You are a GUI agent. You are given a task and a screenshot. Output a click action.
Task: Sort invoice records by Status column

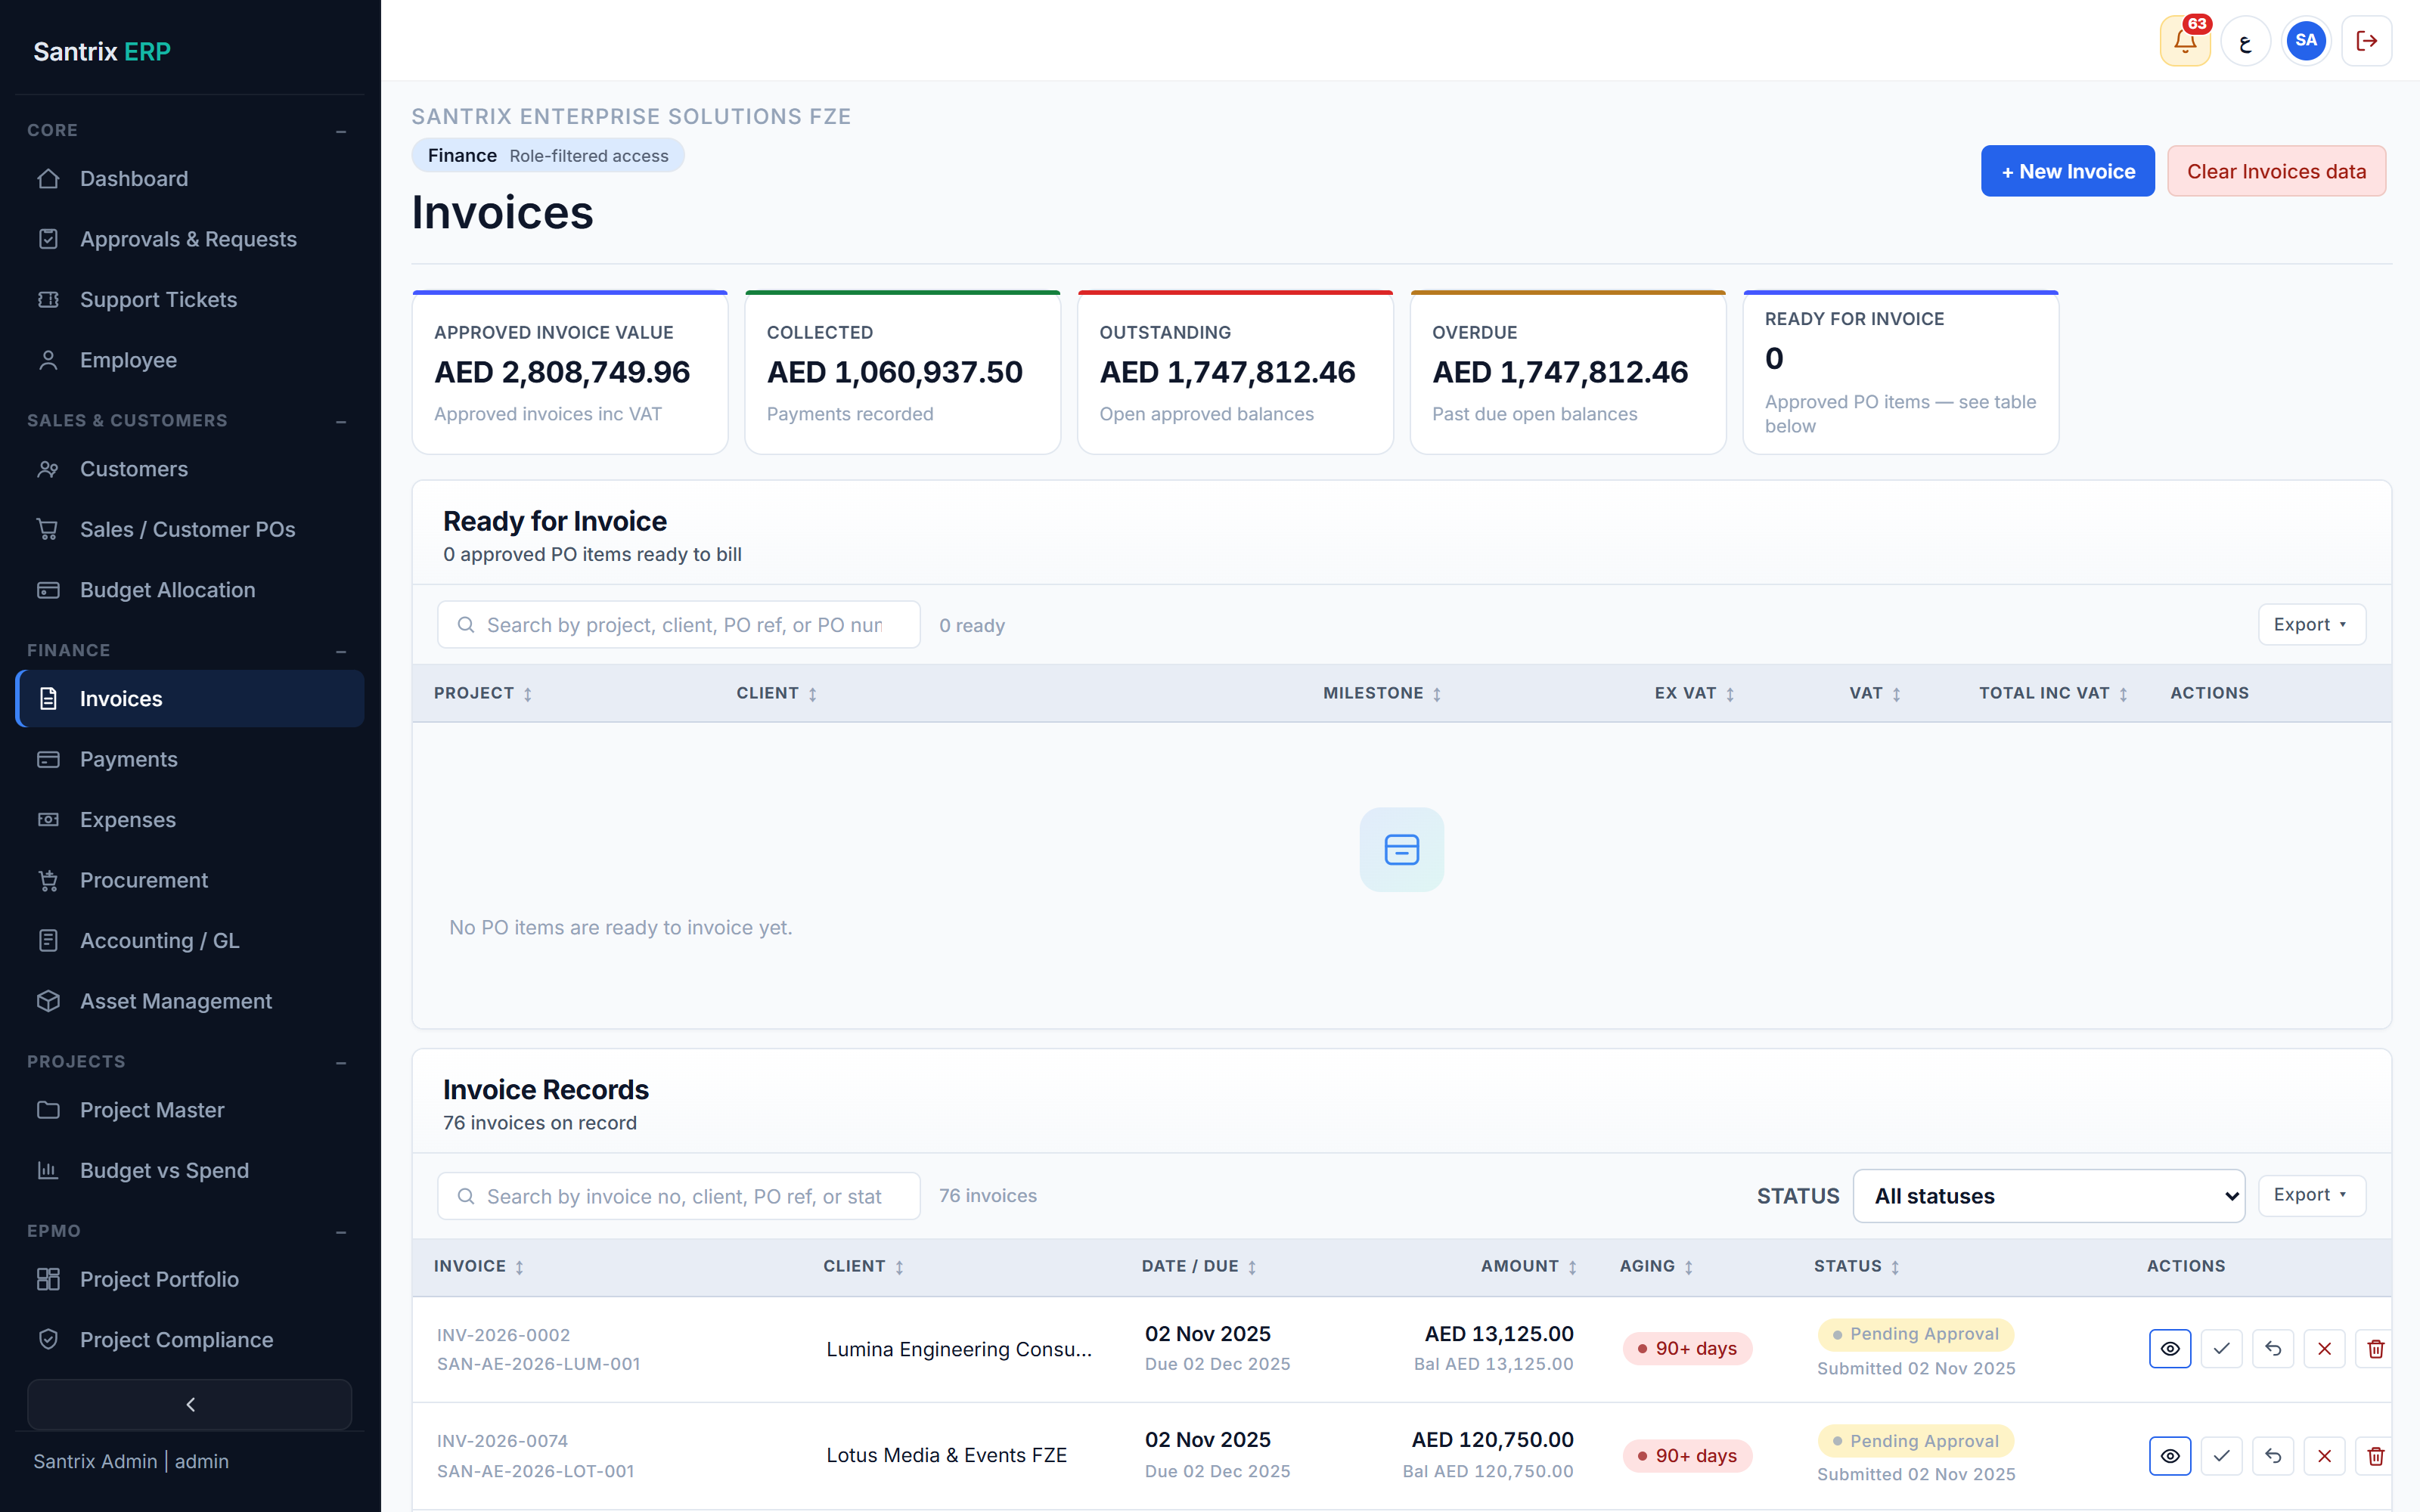(x=1857, y=1266)
